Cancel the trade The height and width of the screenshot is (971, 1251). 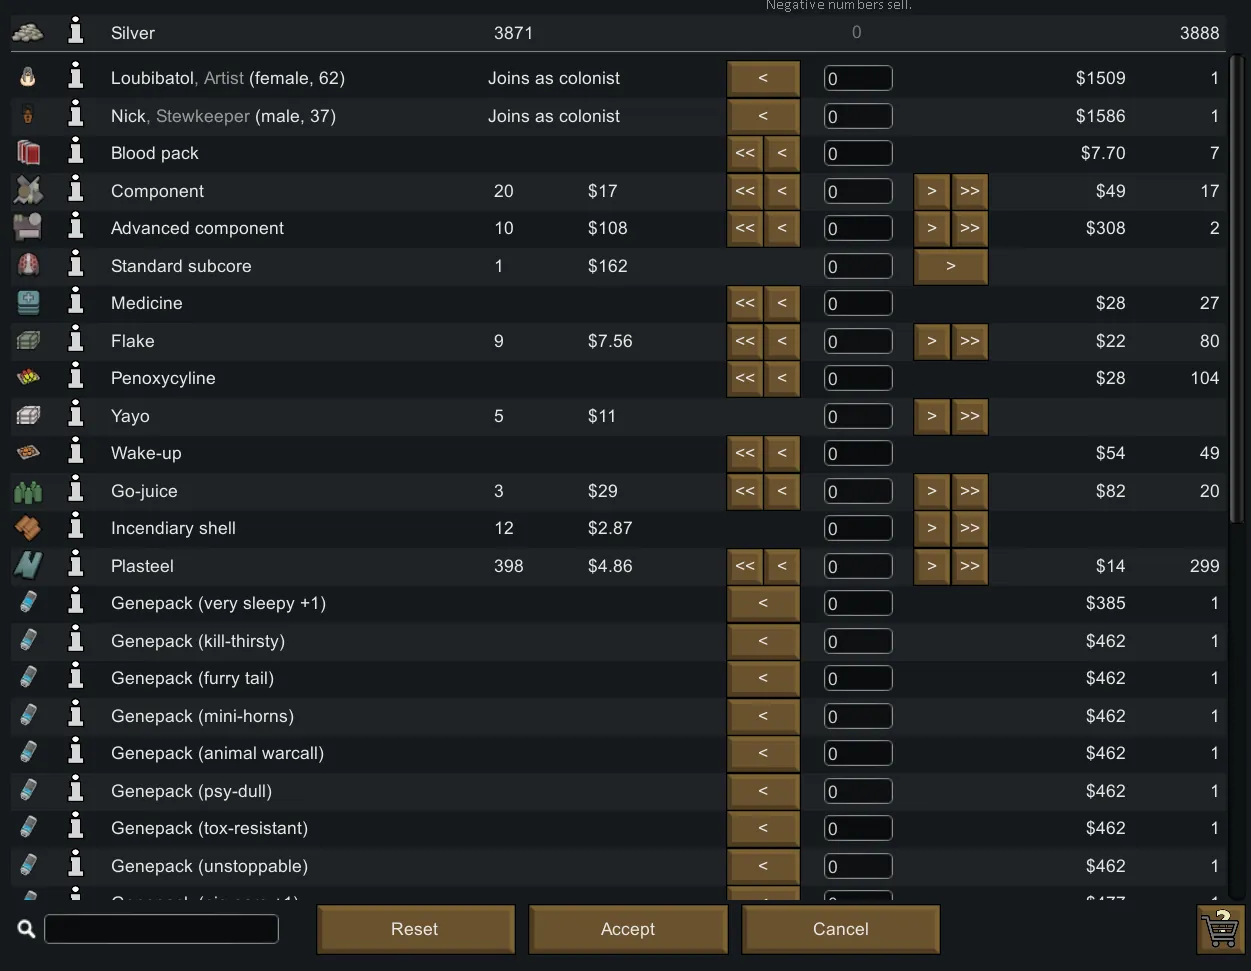click(x=840, y=929)
